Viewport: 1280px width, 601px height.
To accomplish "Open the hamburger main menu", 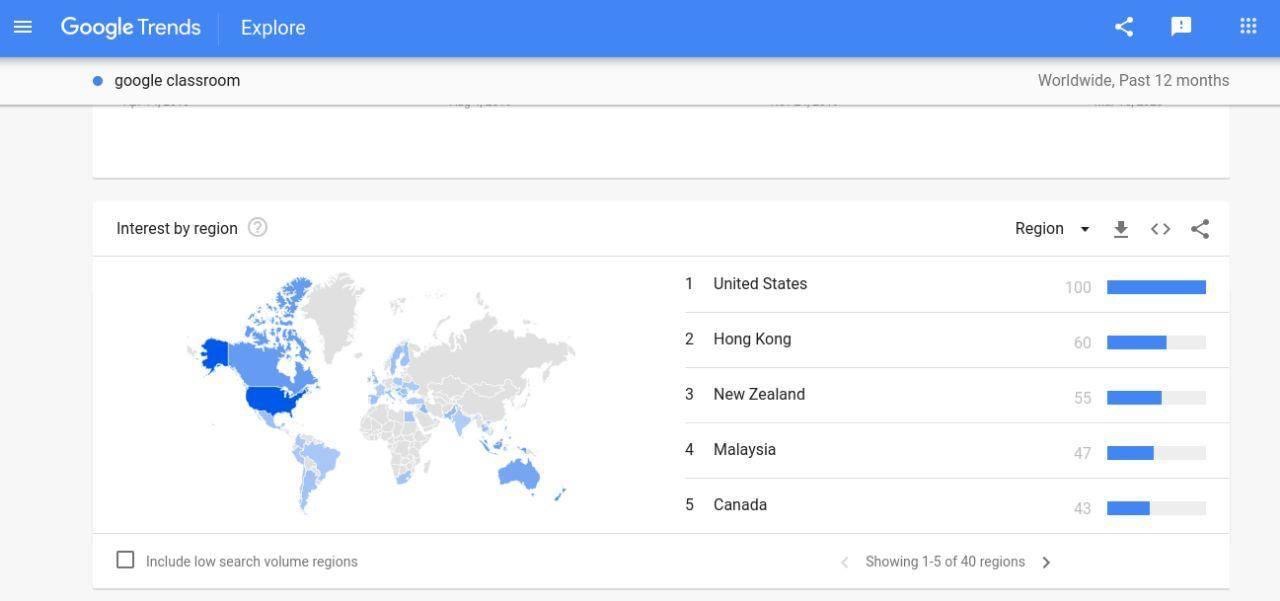I will click(23, 27).
